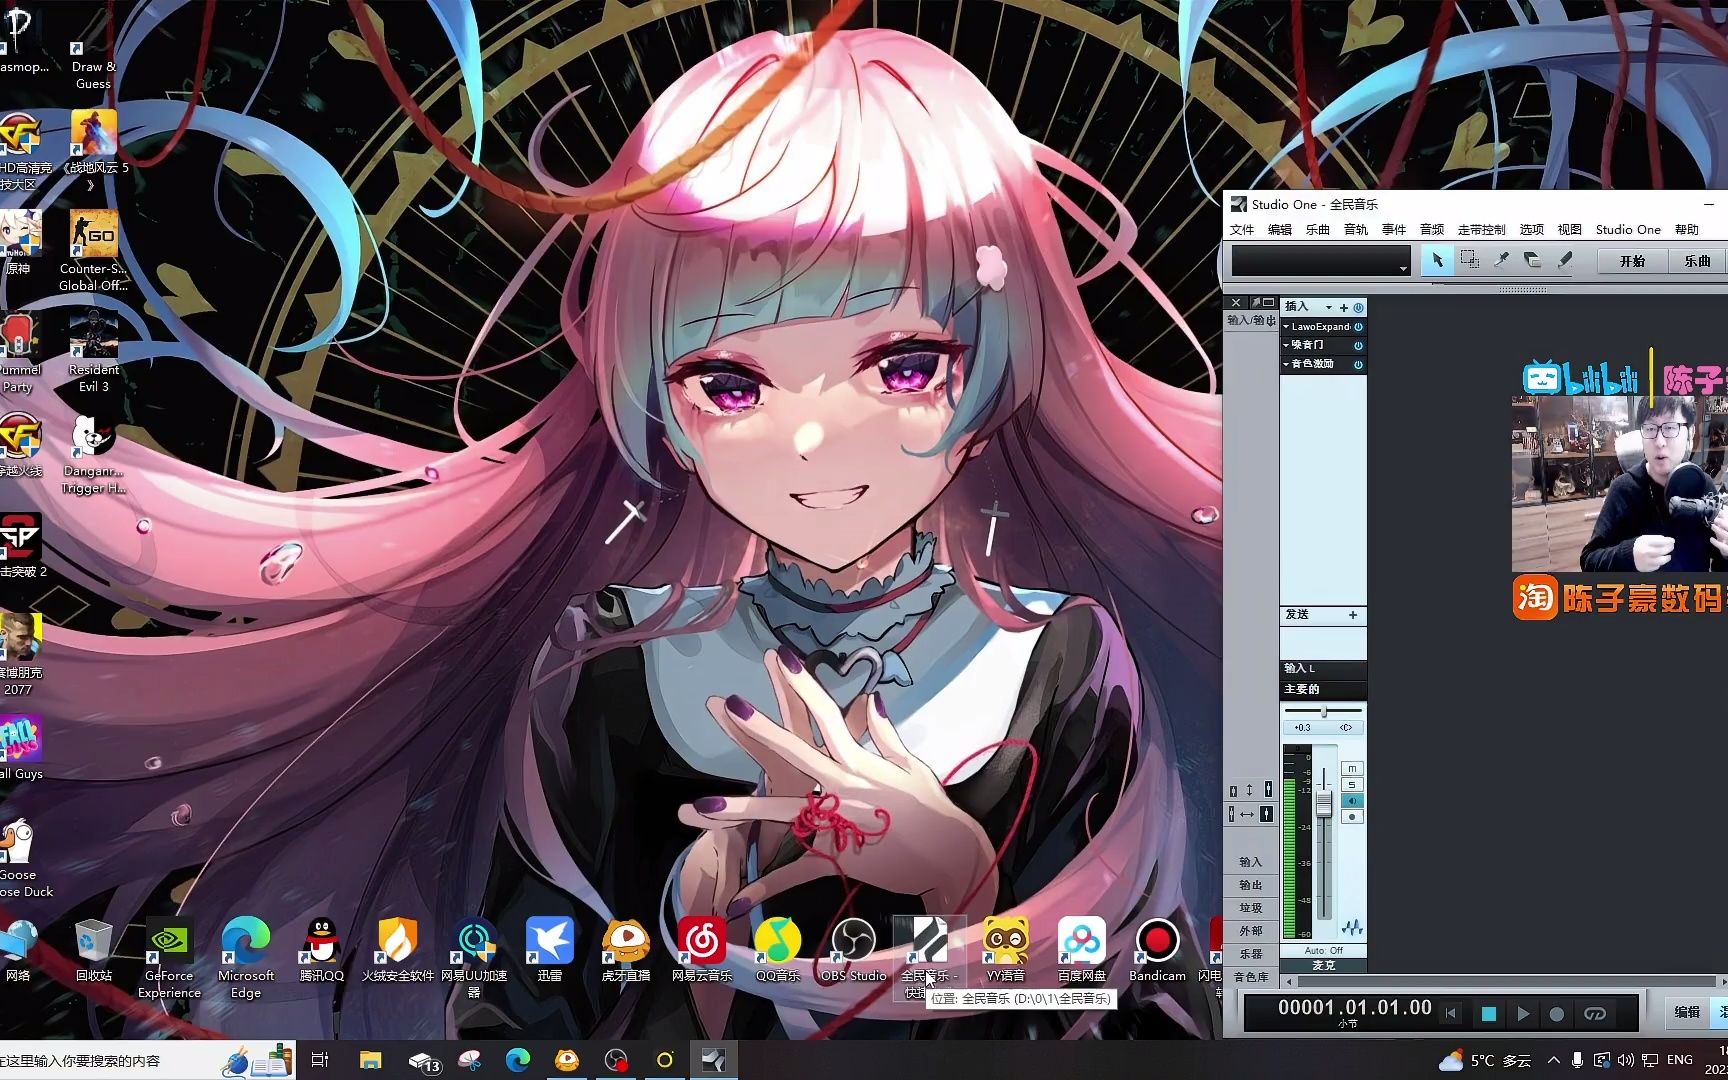Expand 噪音门 insert dropdown arrow

pyautogui.click(x=1286, y=345)
